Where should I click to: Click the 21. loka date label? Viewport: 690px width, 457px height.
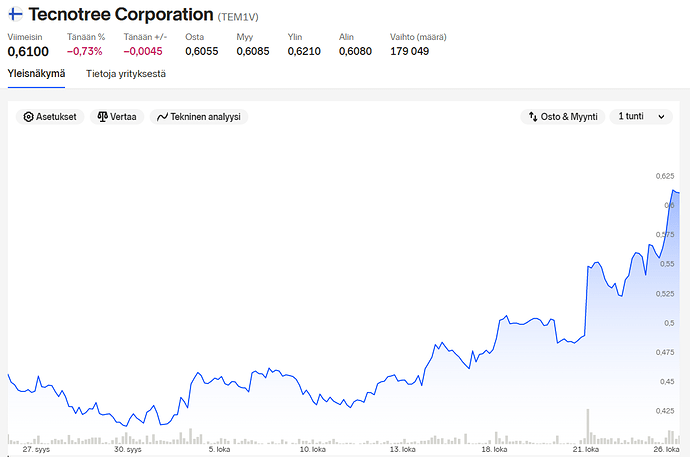pos(585,449)
